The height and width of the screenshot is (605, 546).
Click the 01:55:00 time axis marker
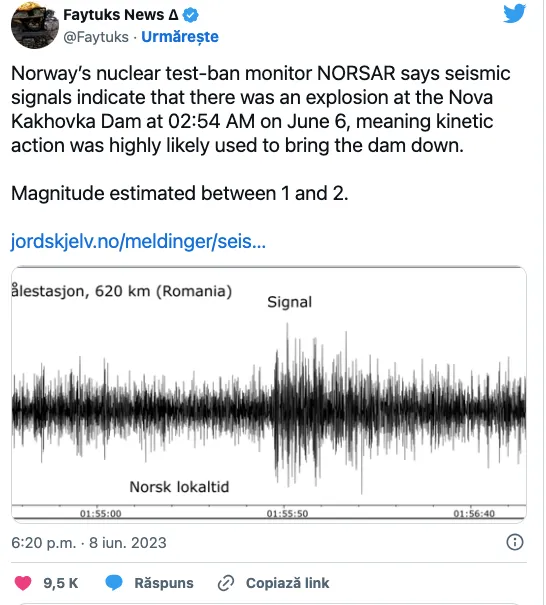point(101,514)
